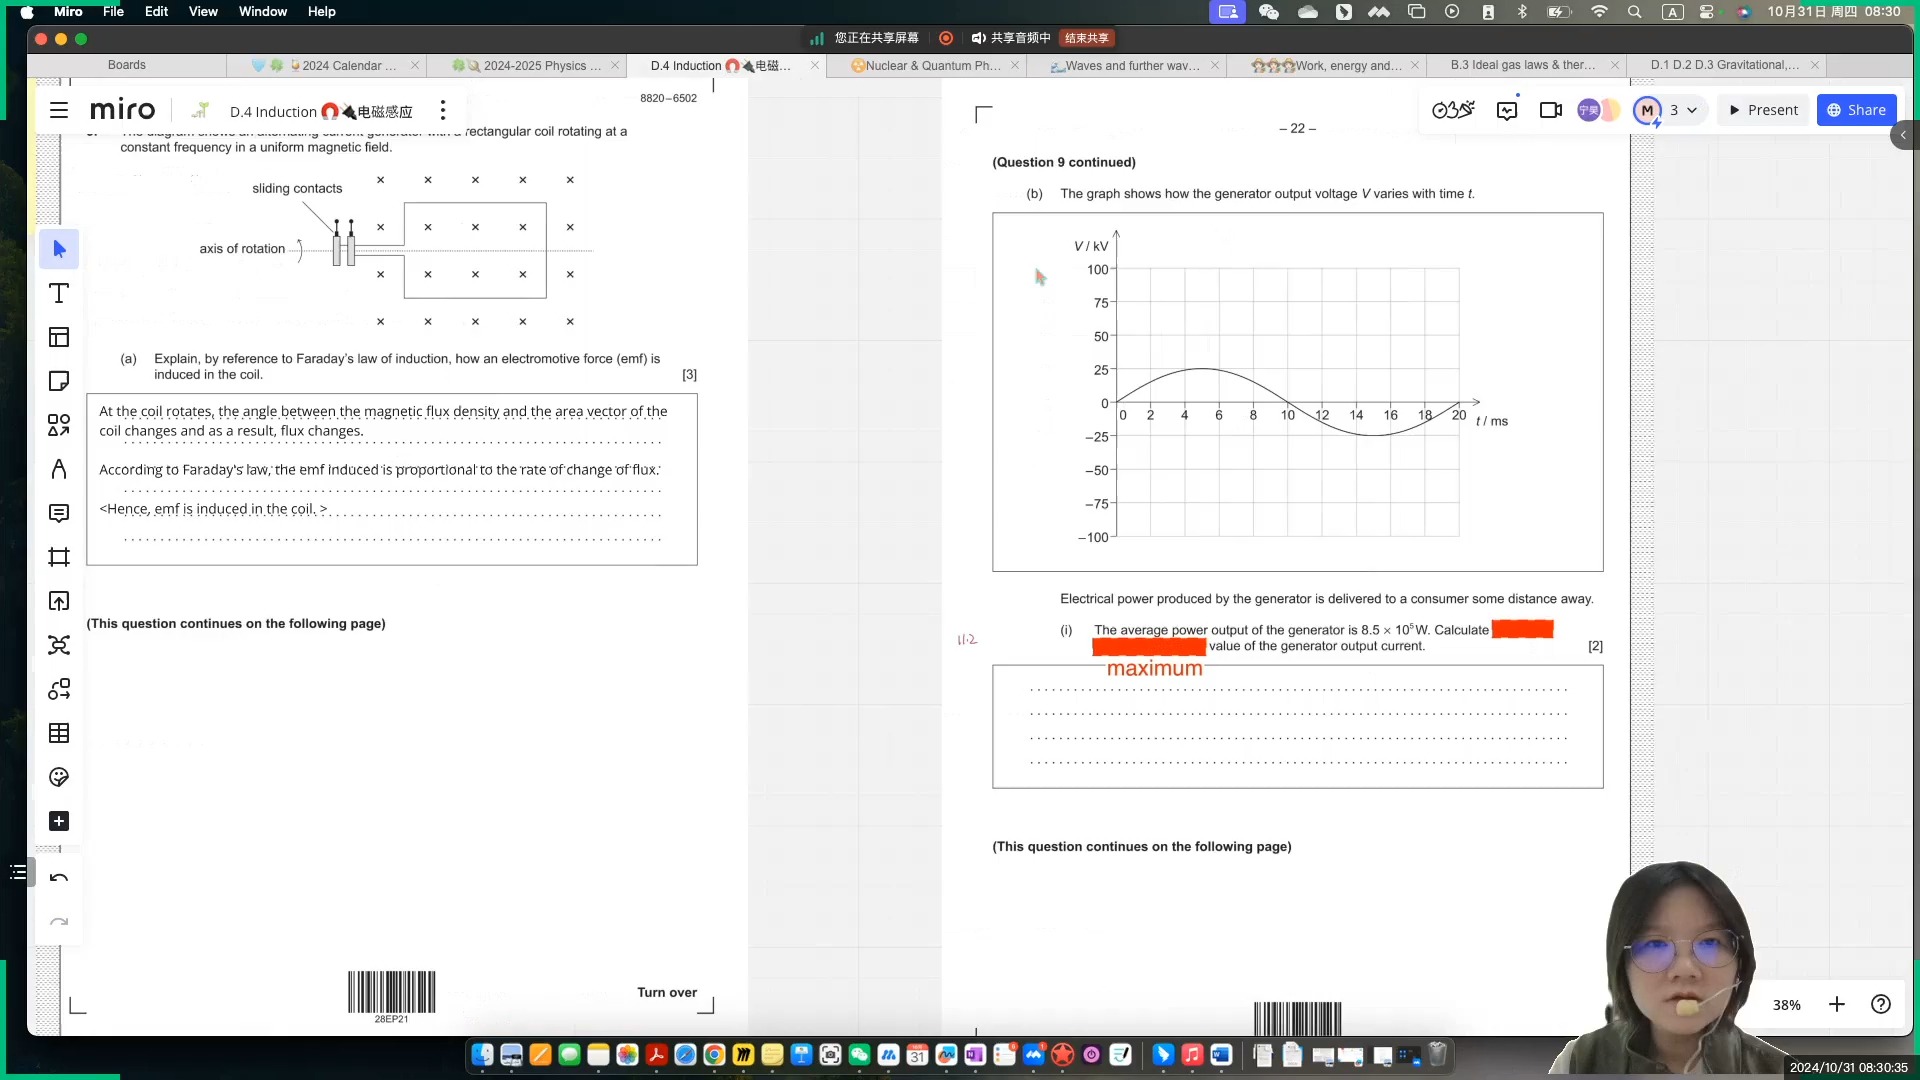This screenshot has width=1920, height=1080.
Task: Open Spotlight search in menu bar
Action: click(1634, 11)
